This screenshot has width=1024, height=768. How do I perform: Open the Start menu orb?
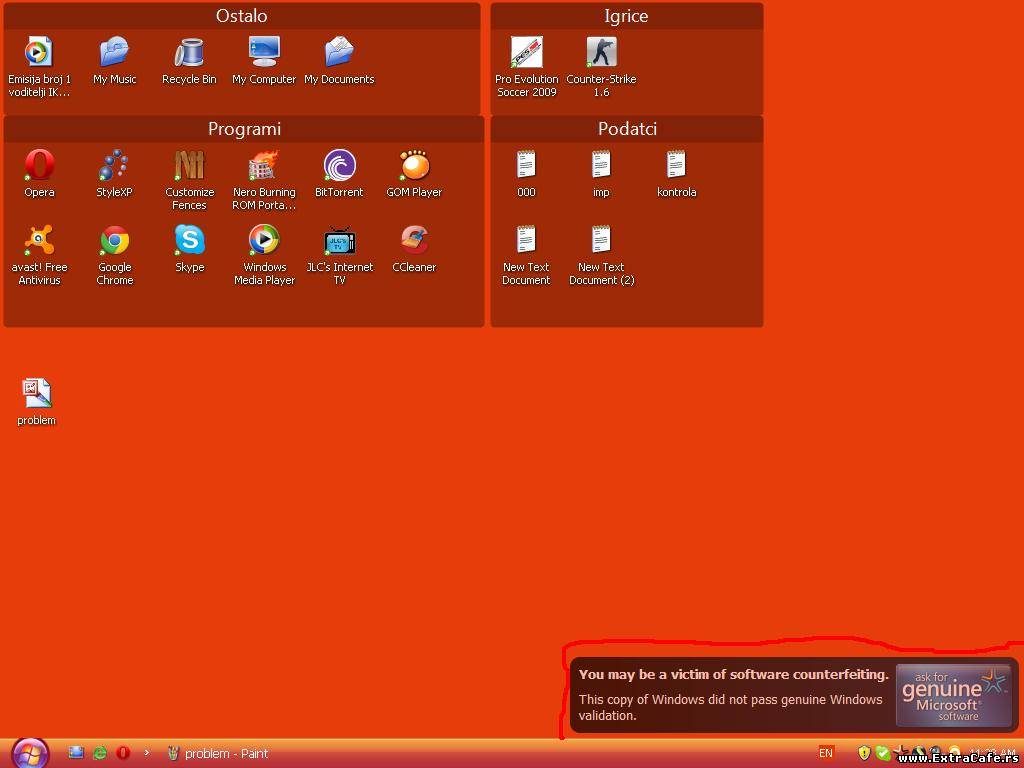pyautogui.click(x=30, y=754)
